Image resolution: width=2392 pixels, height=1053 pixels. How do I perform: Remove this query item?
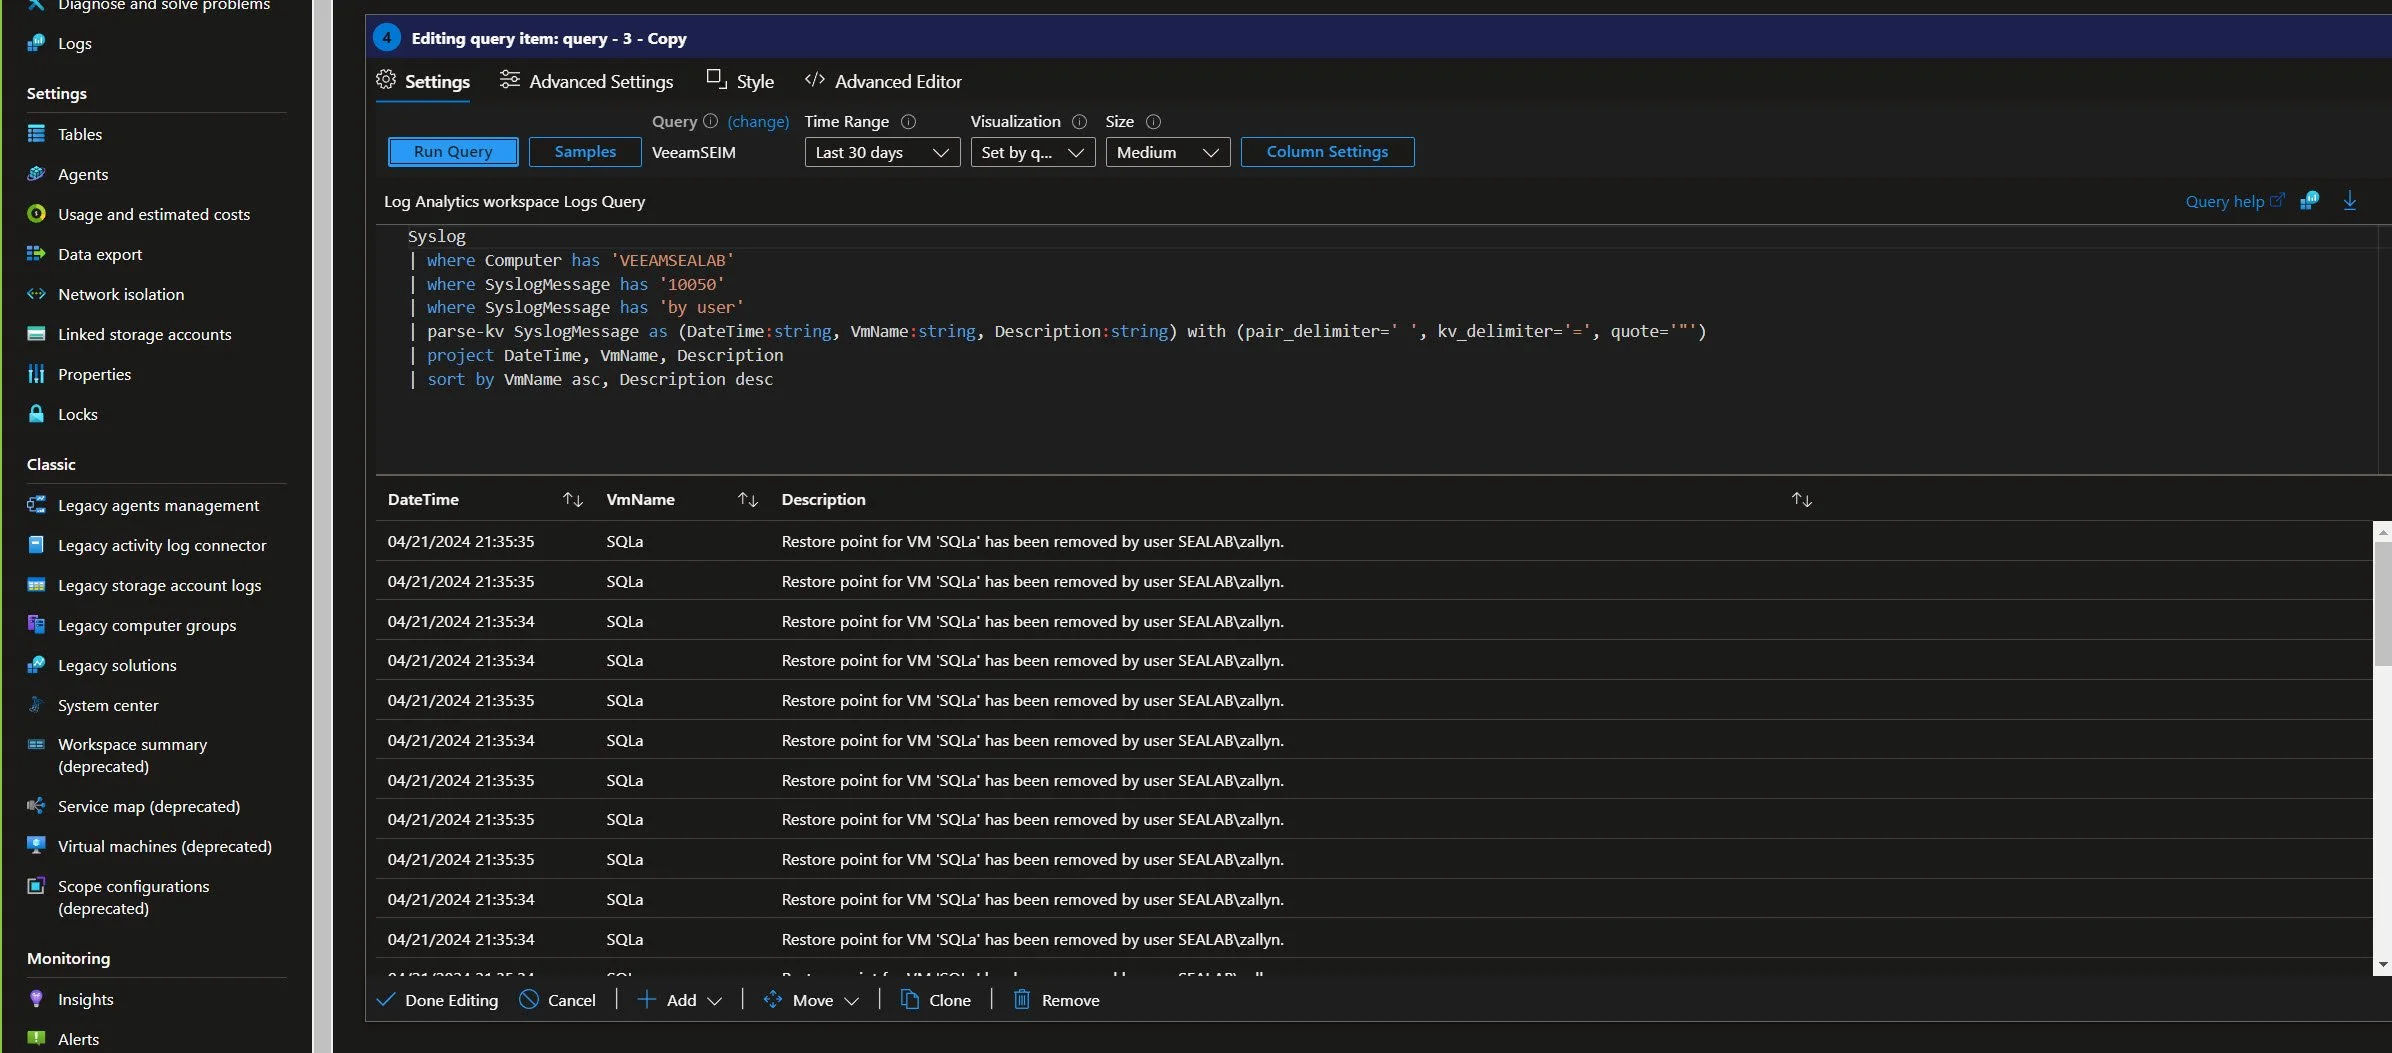click(x=1056, y=1000)
